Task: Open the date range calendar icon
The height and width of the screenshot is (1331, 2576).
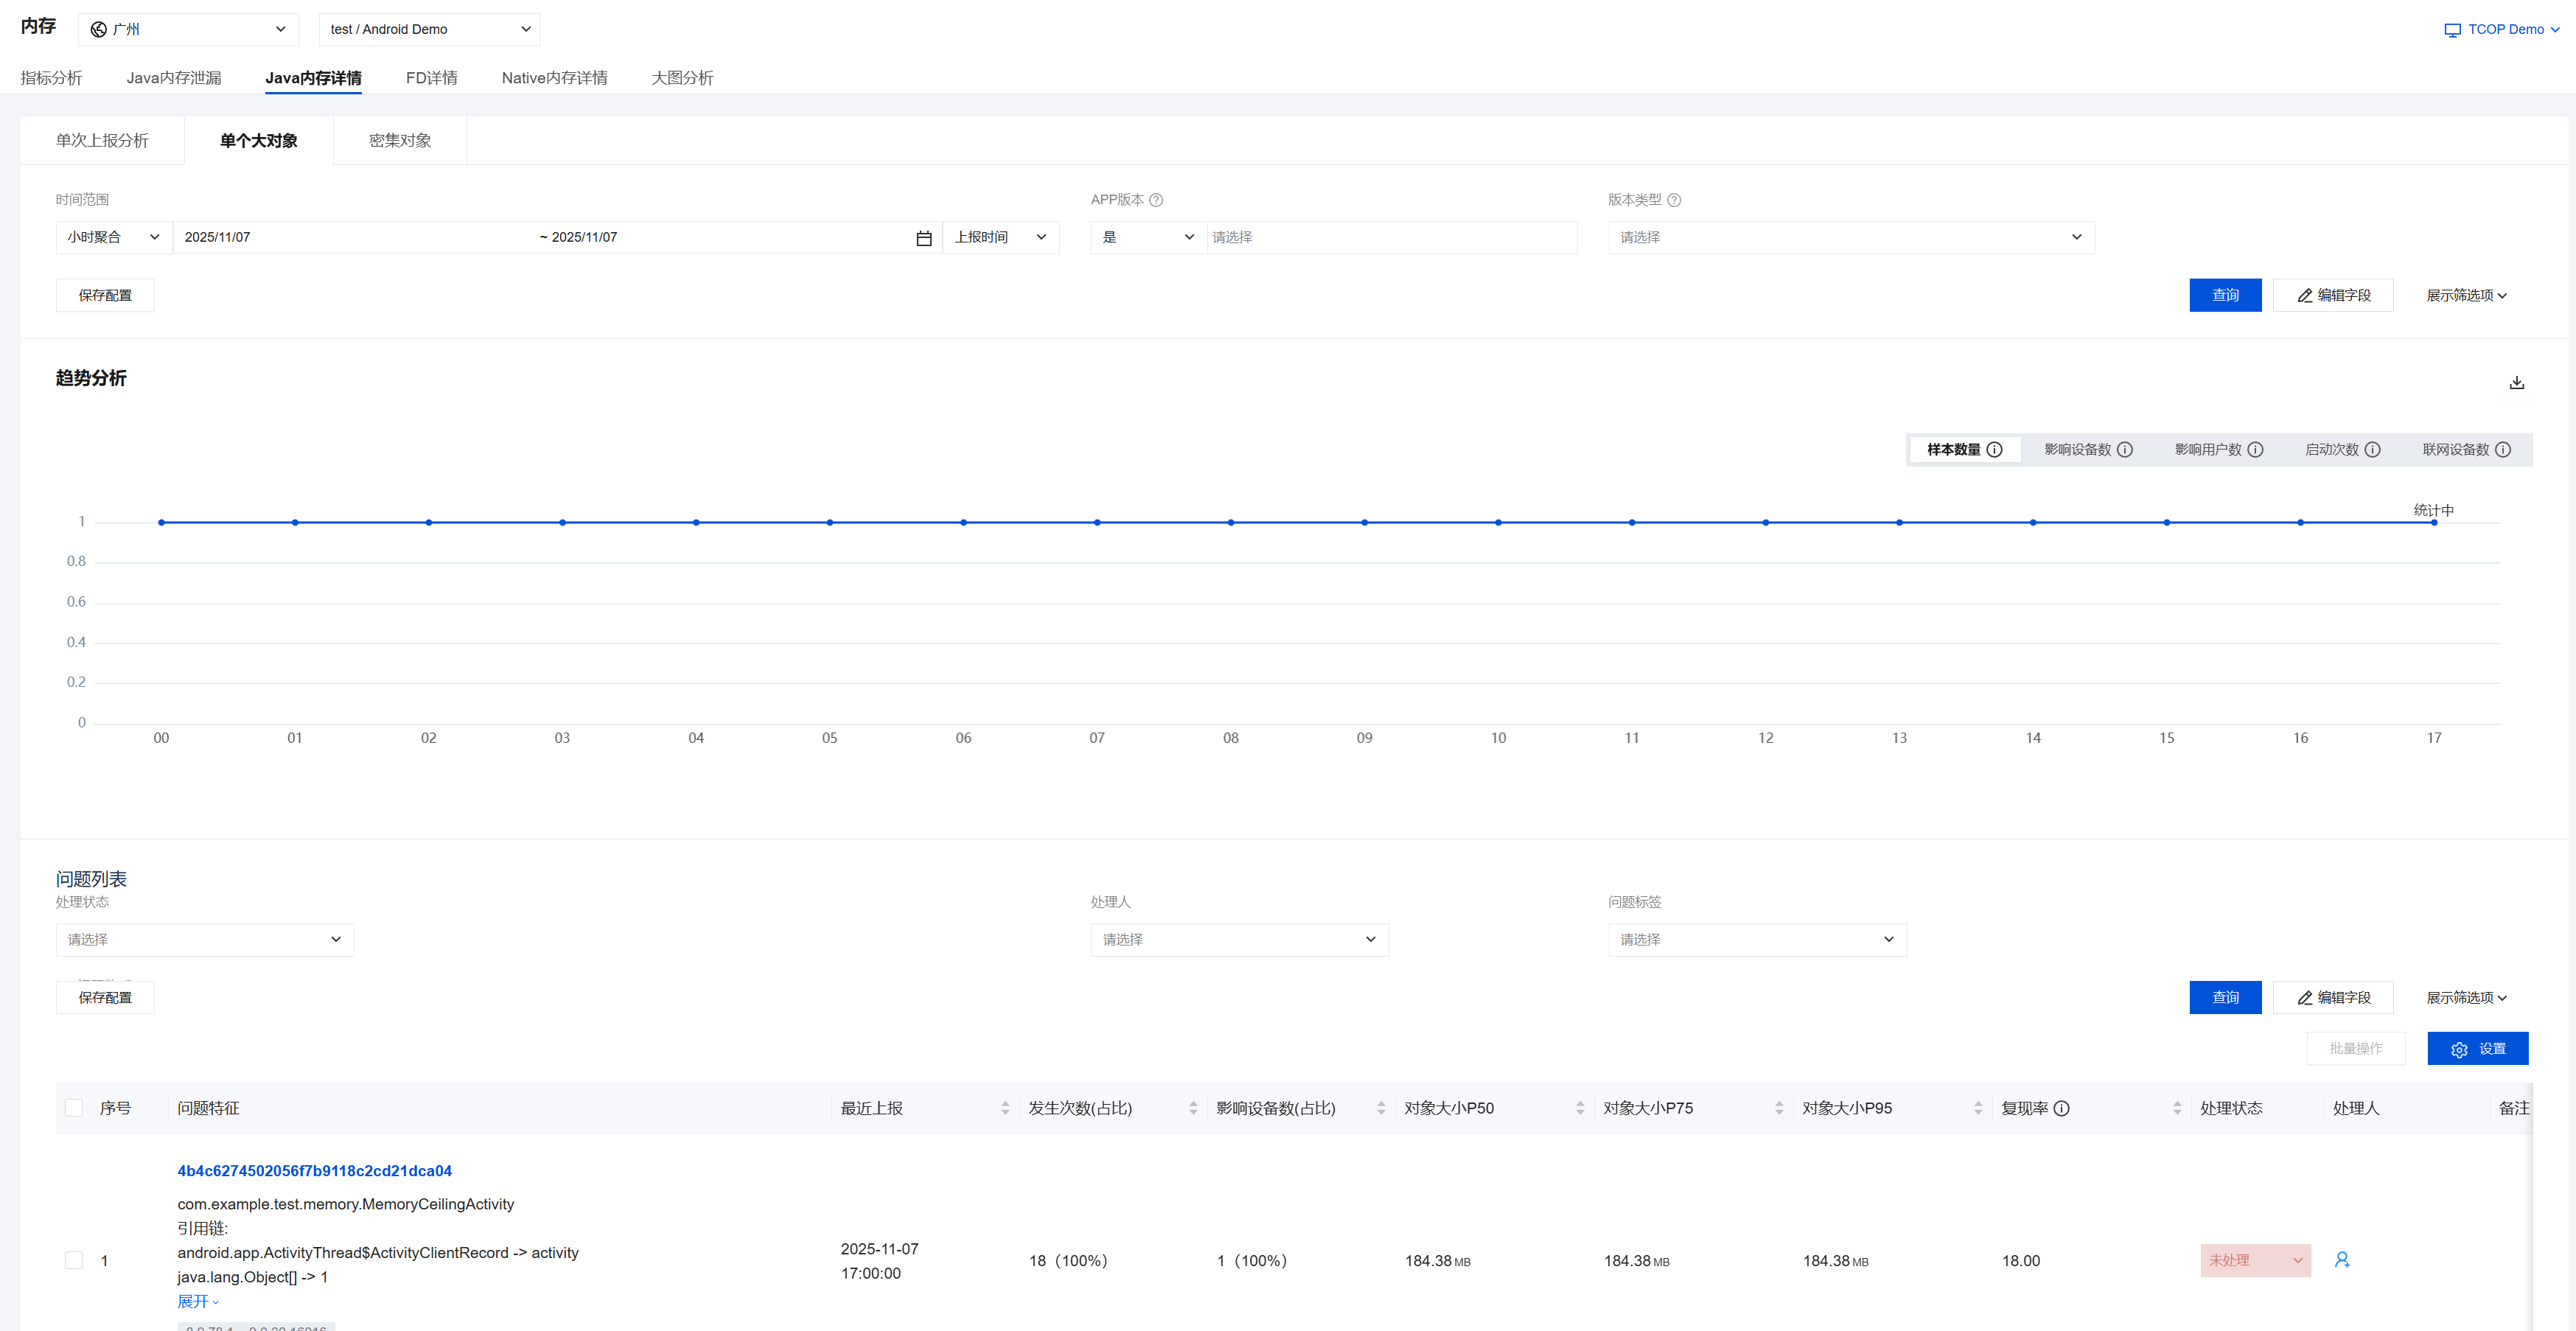Action: click(x=923, y=238)
